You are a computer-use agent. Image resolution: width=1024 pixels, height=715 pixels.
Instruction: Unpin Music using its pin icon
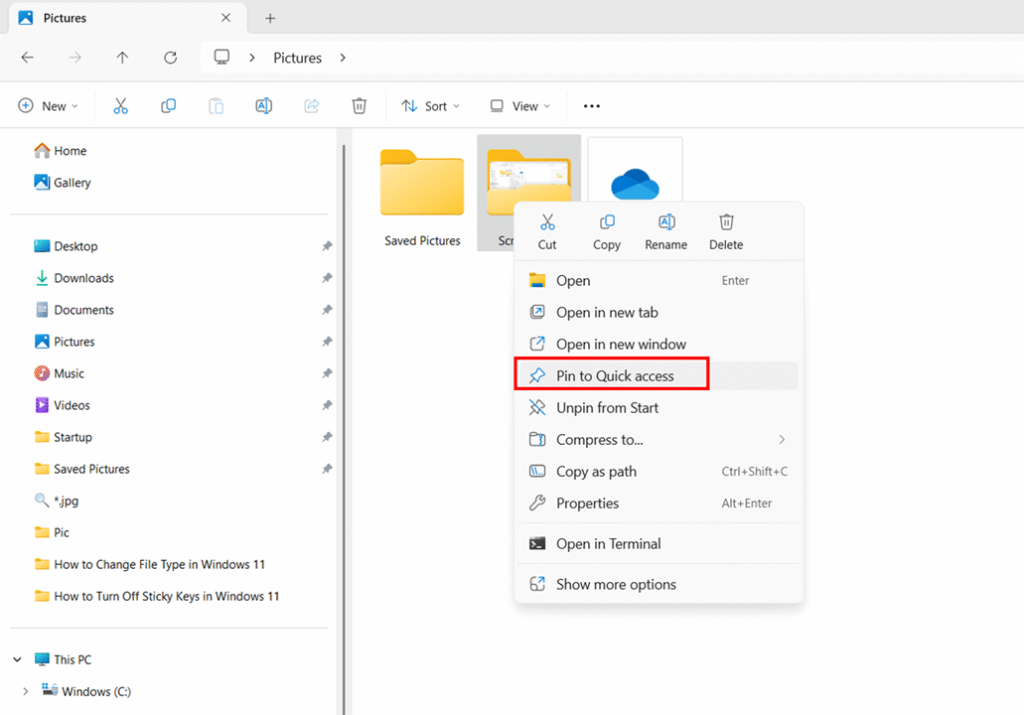[327, 373]
